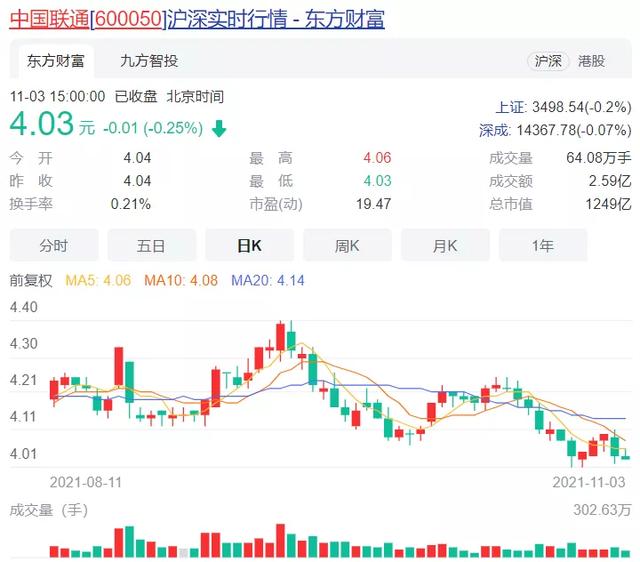Viewport: 640px width, 562px height.
Task: Click the 最高 value 4.06
Action: click(x=377, y=158)
